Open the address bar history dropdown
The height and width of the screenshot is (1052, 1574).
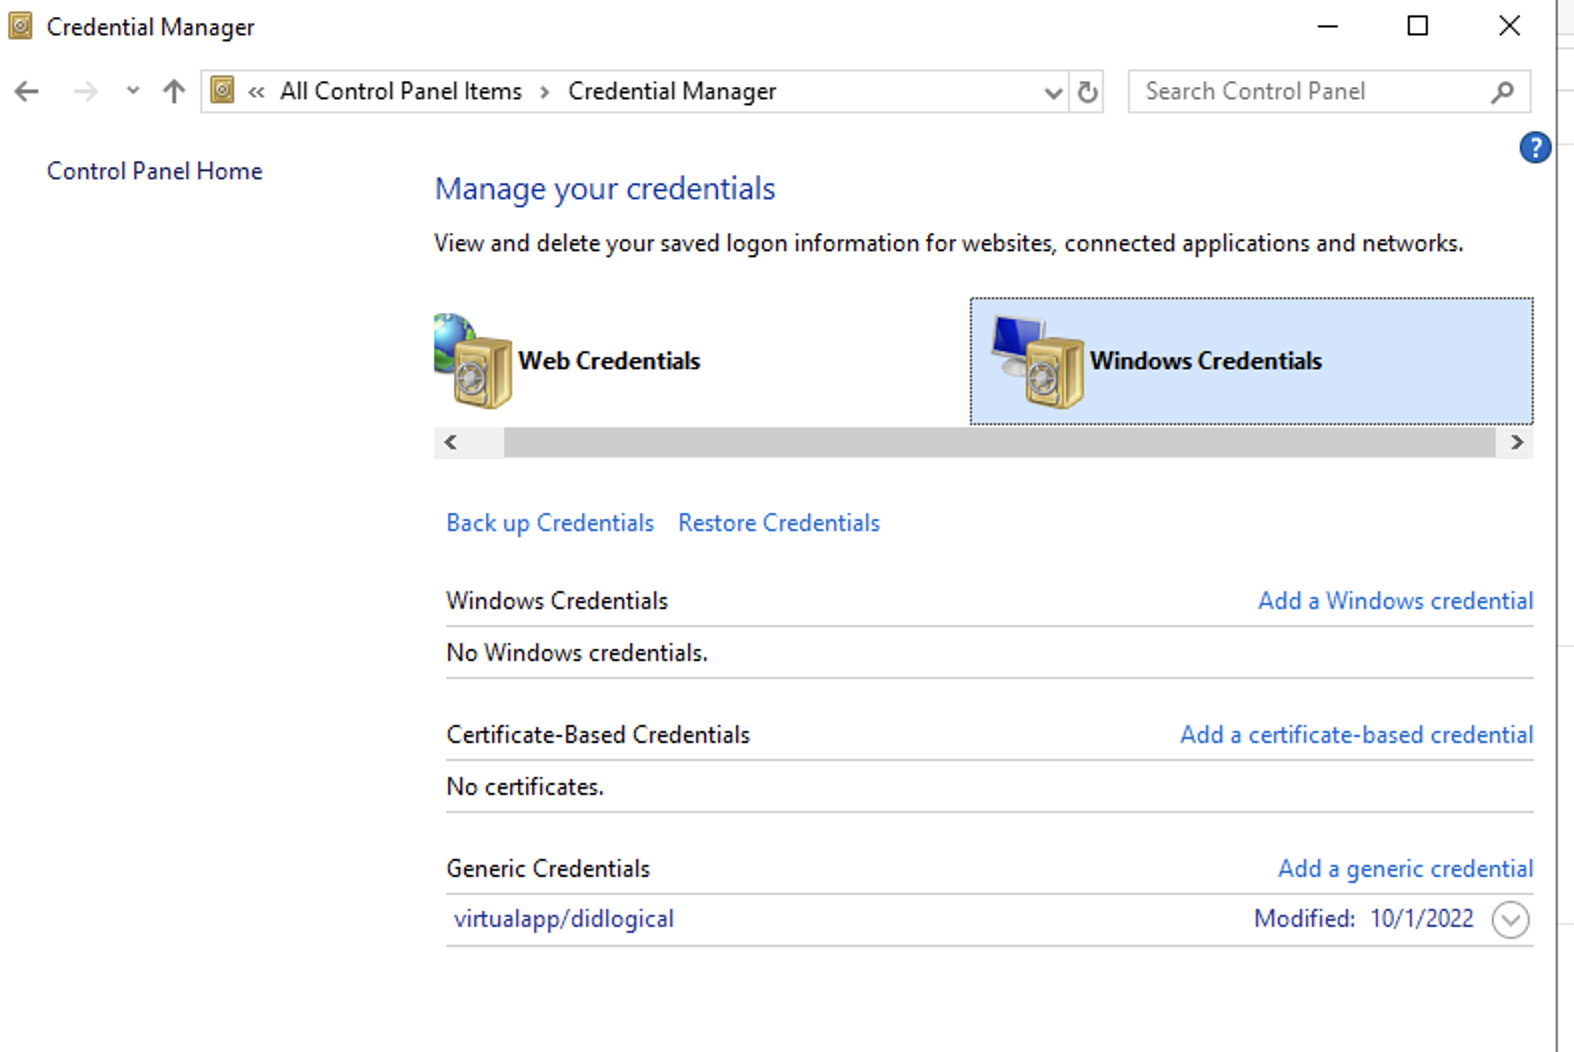(x=1052, y=92)
